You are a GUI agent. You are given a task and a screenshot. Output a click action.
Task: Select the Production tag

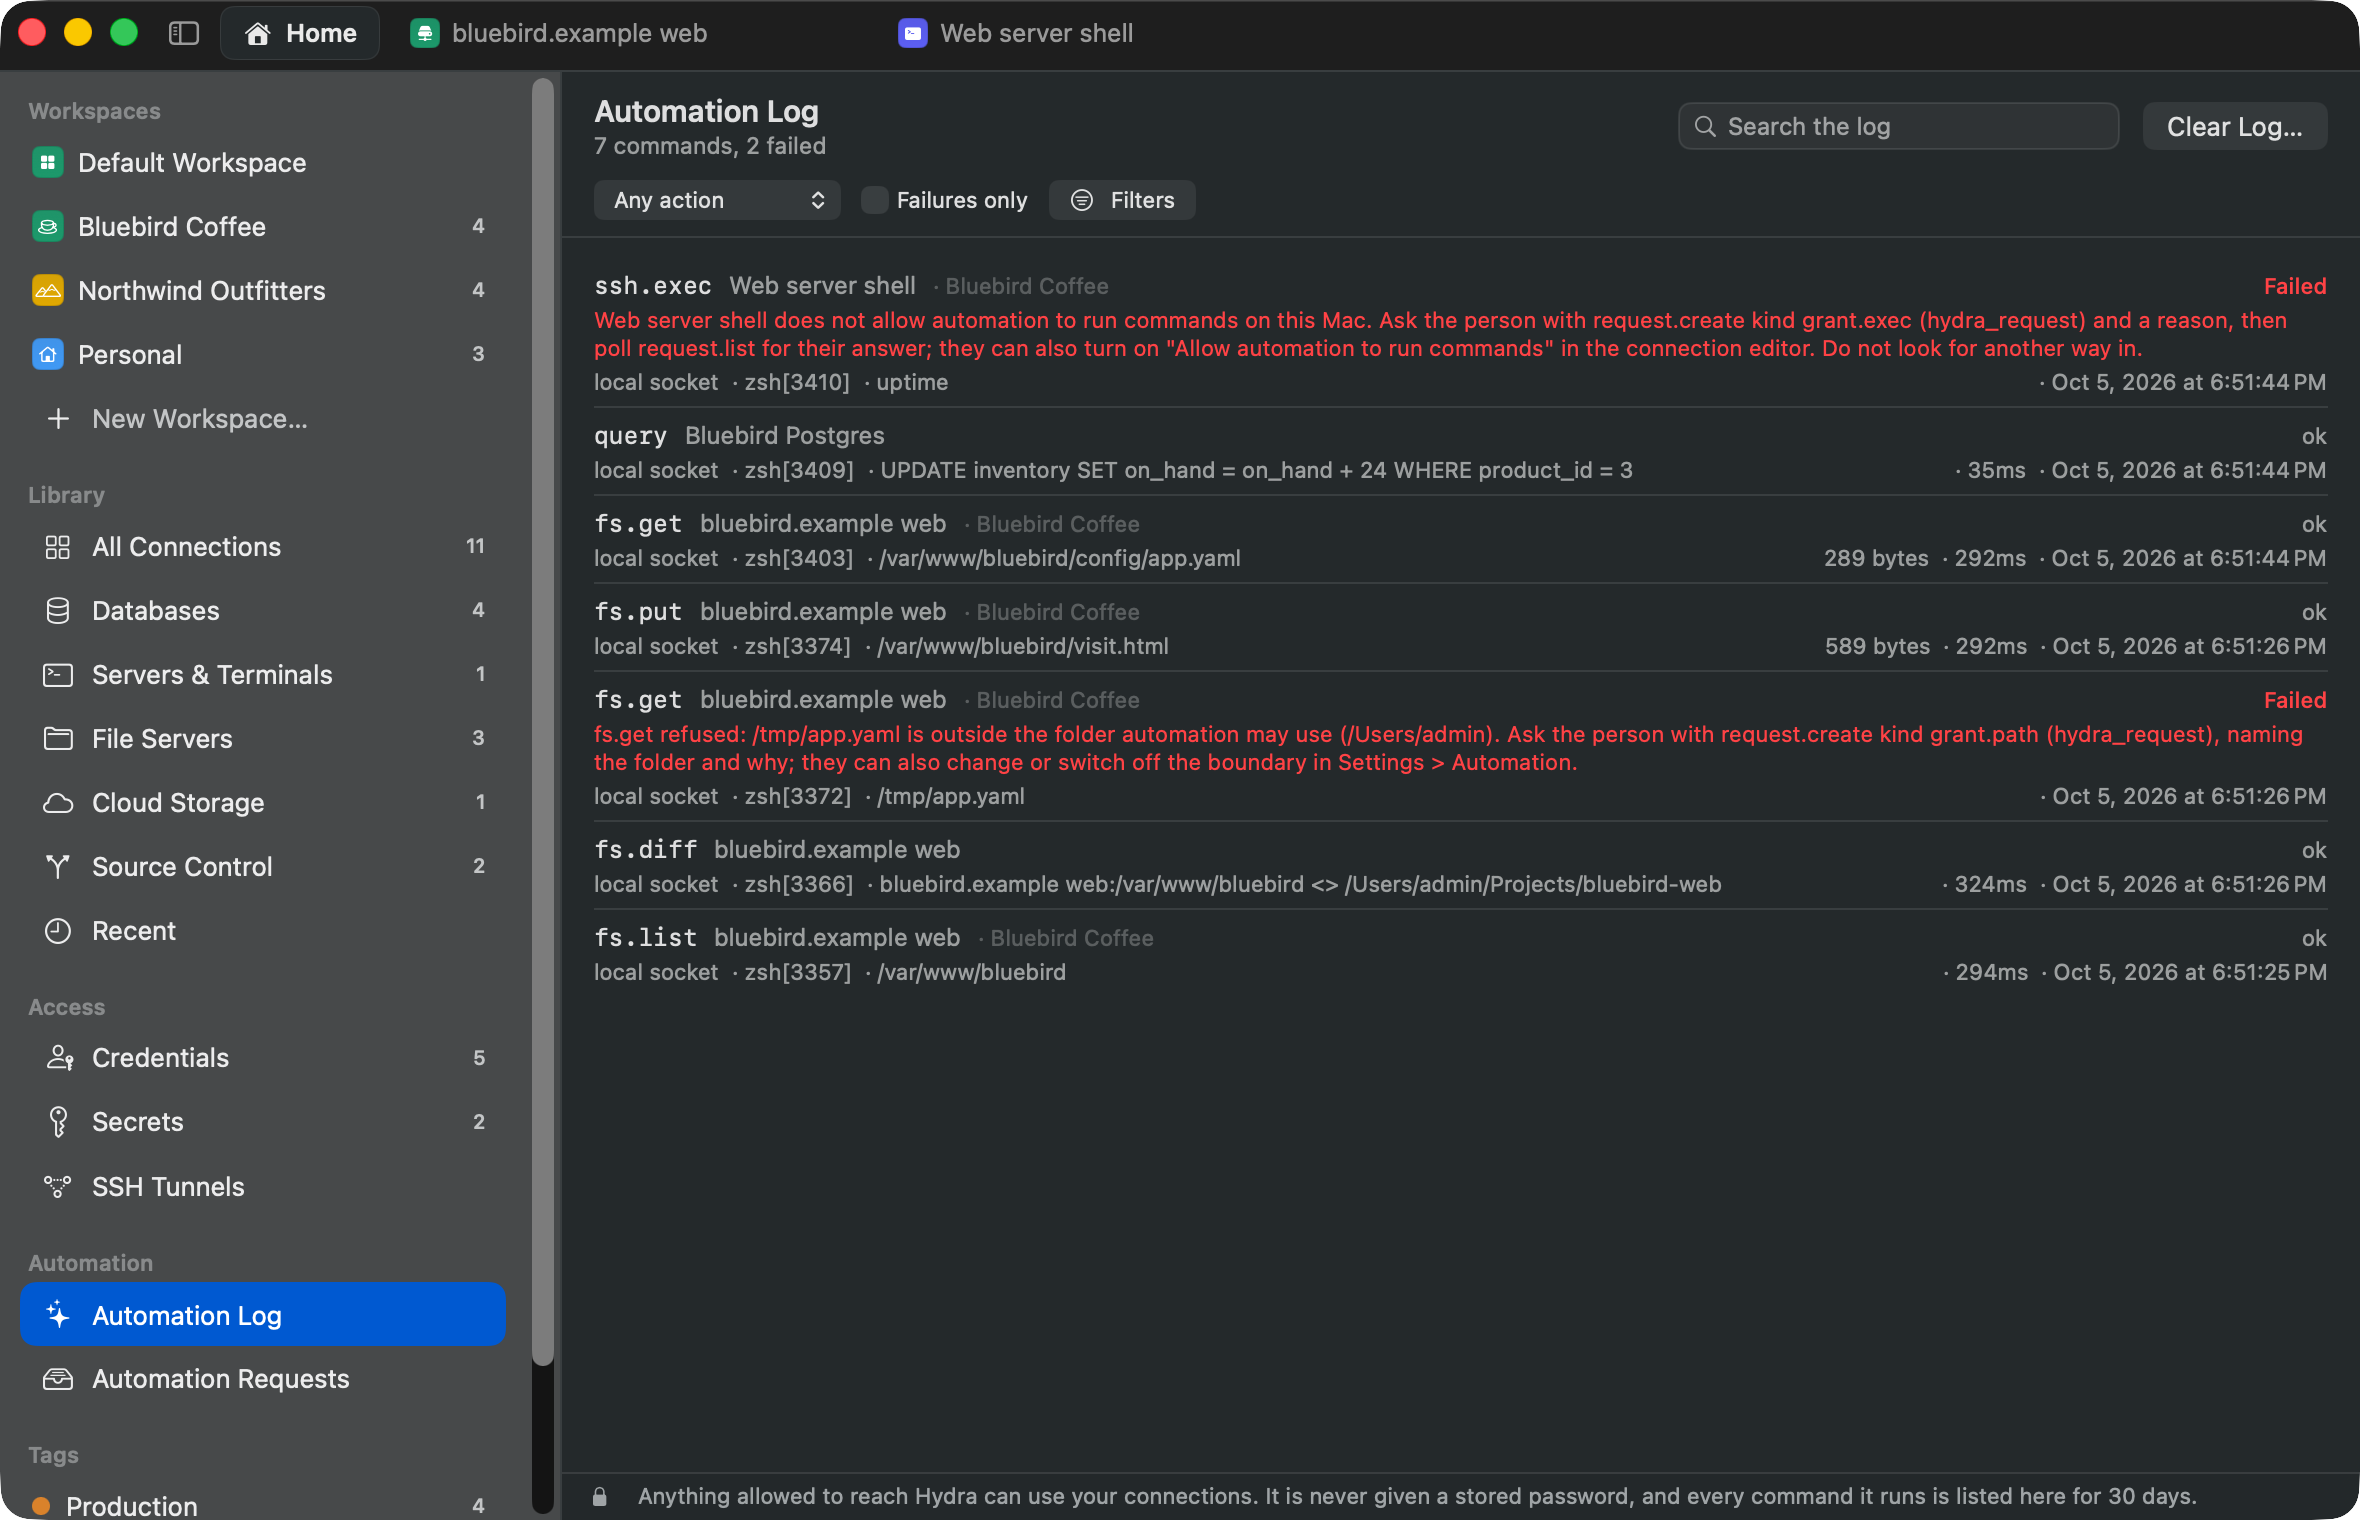click(262, 1504)
